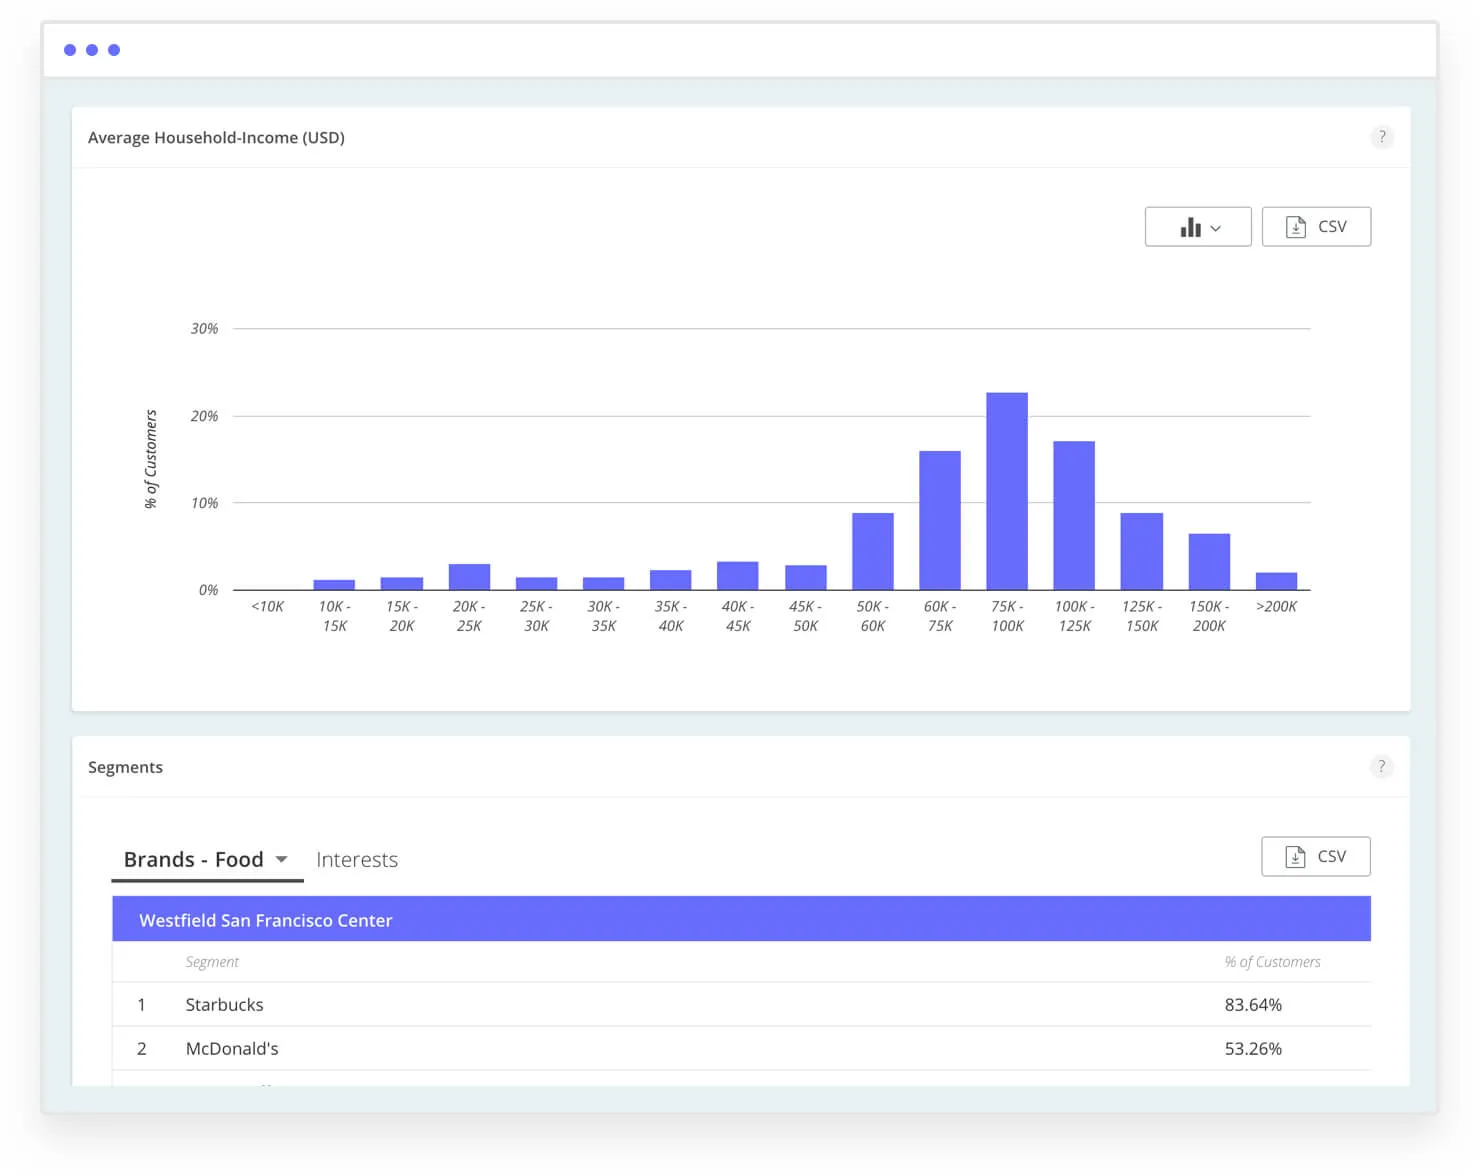Export chart data via the CSV button

[x=1316, y=226]
